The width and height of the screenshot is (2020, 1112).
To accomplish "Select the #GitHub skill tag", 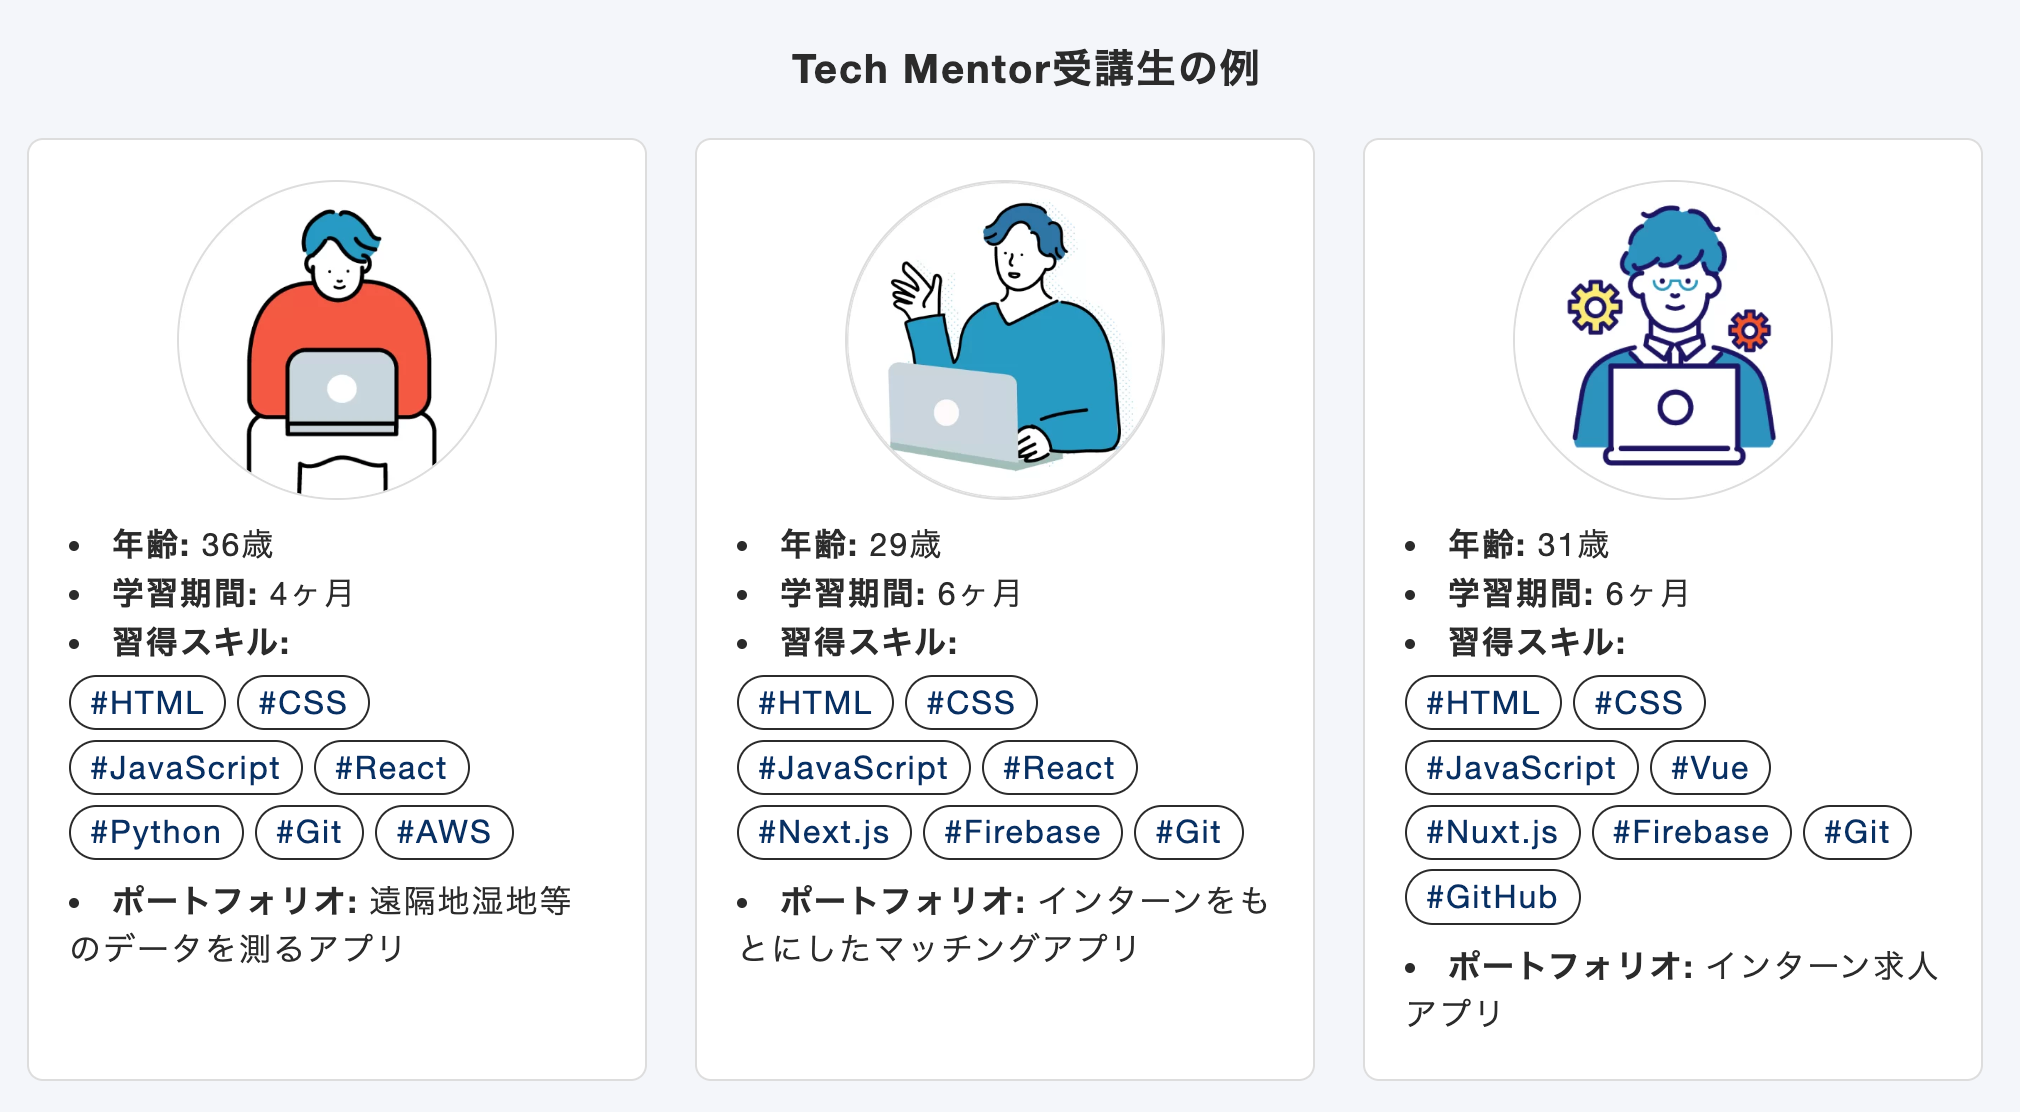I will (1492, 897).
